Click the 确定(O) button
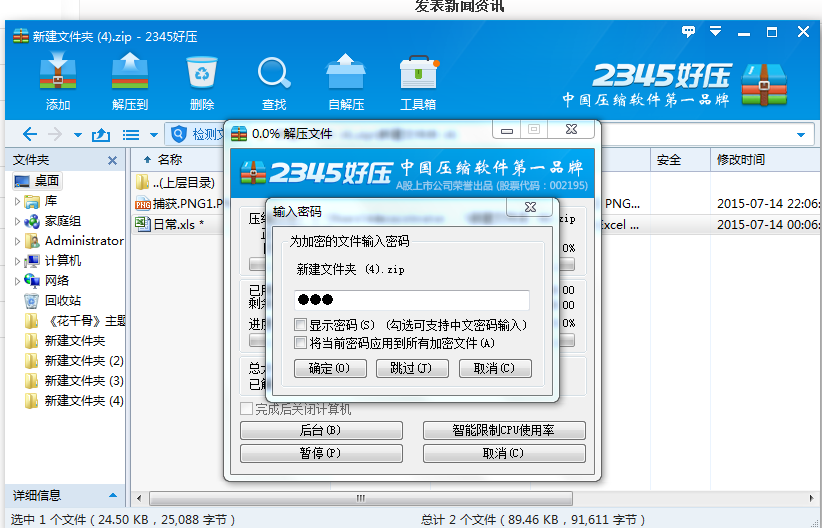The width and height of the screenshot is (822, 528). point(330,368)
